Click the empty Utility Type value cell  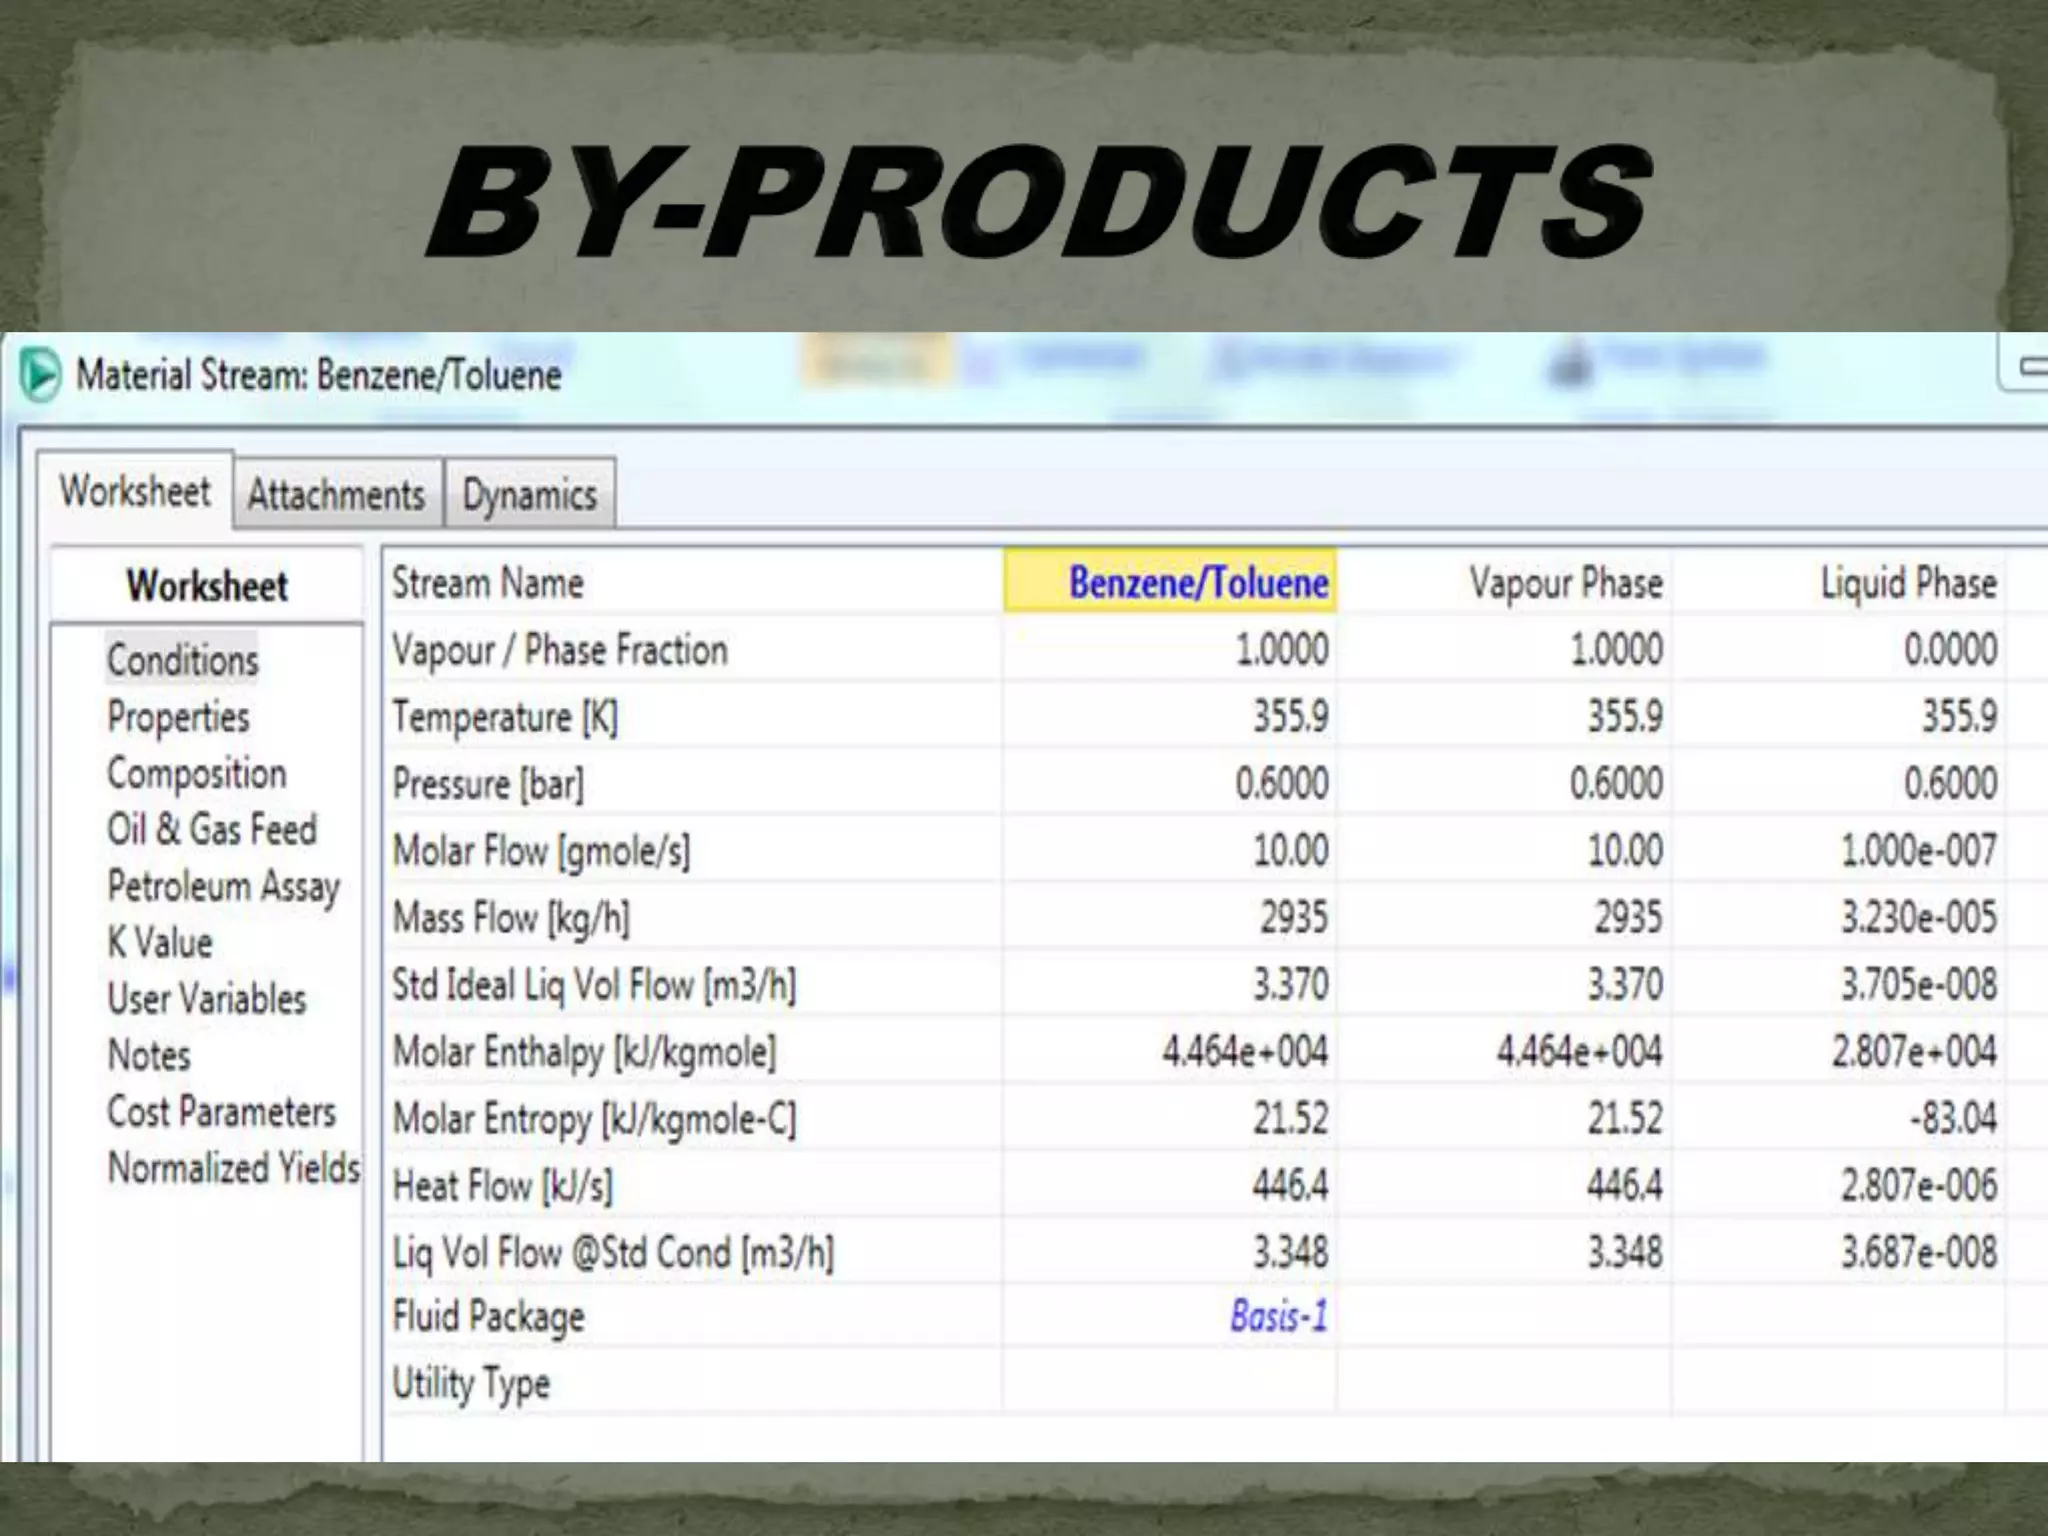tap(1169, 1381)
